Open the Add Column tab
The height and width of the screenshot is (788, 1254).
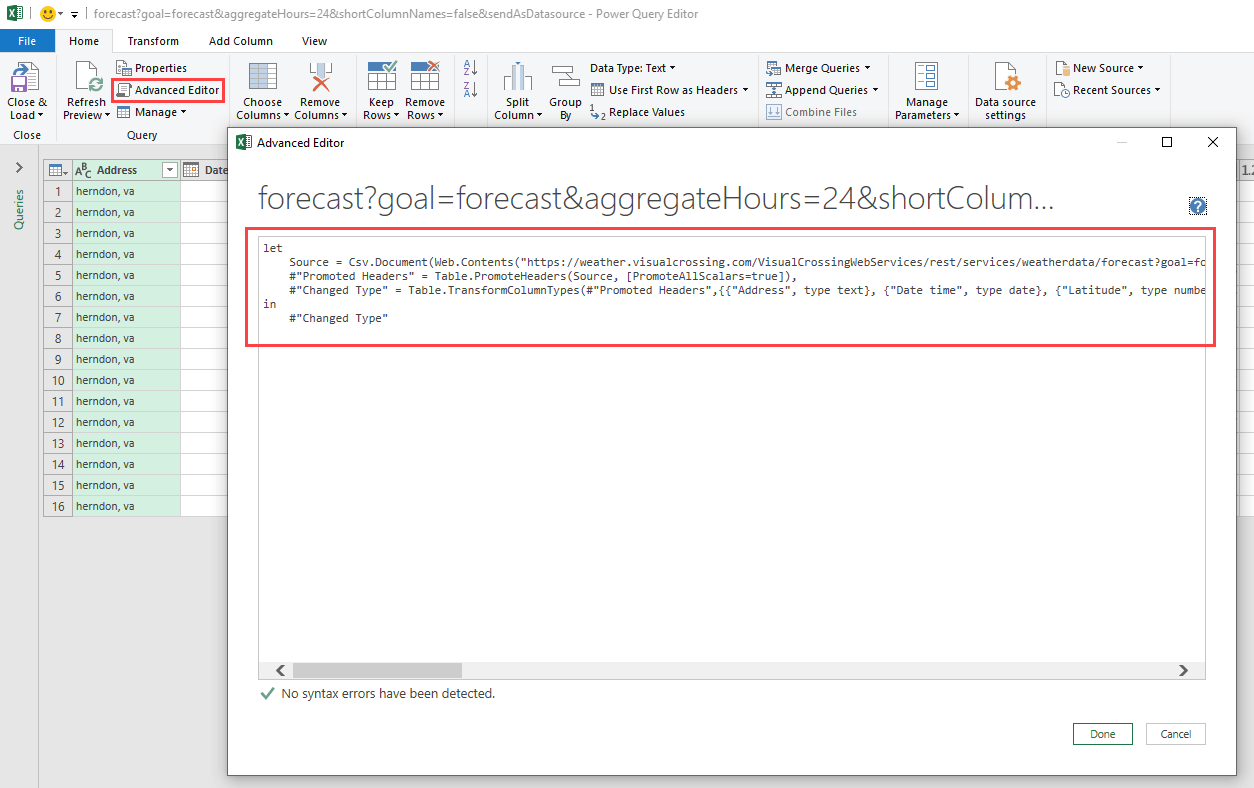240,41
